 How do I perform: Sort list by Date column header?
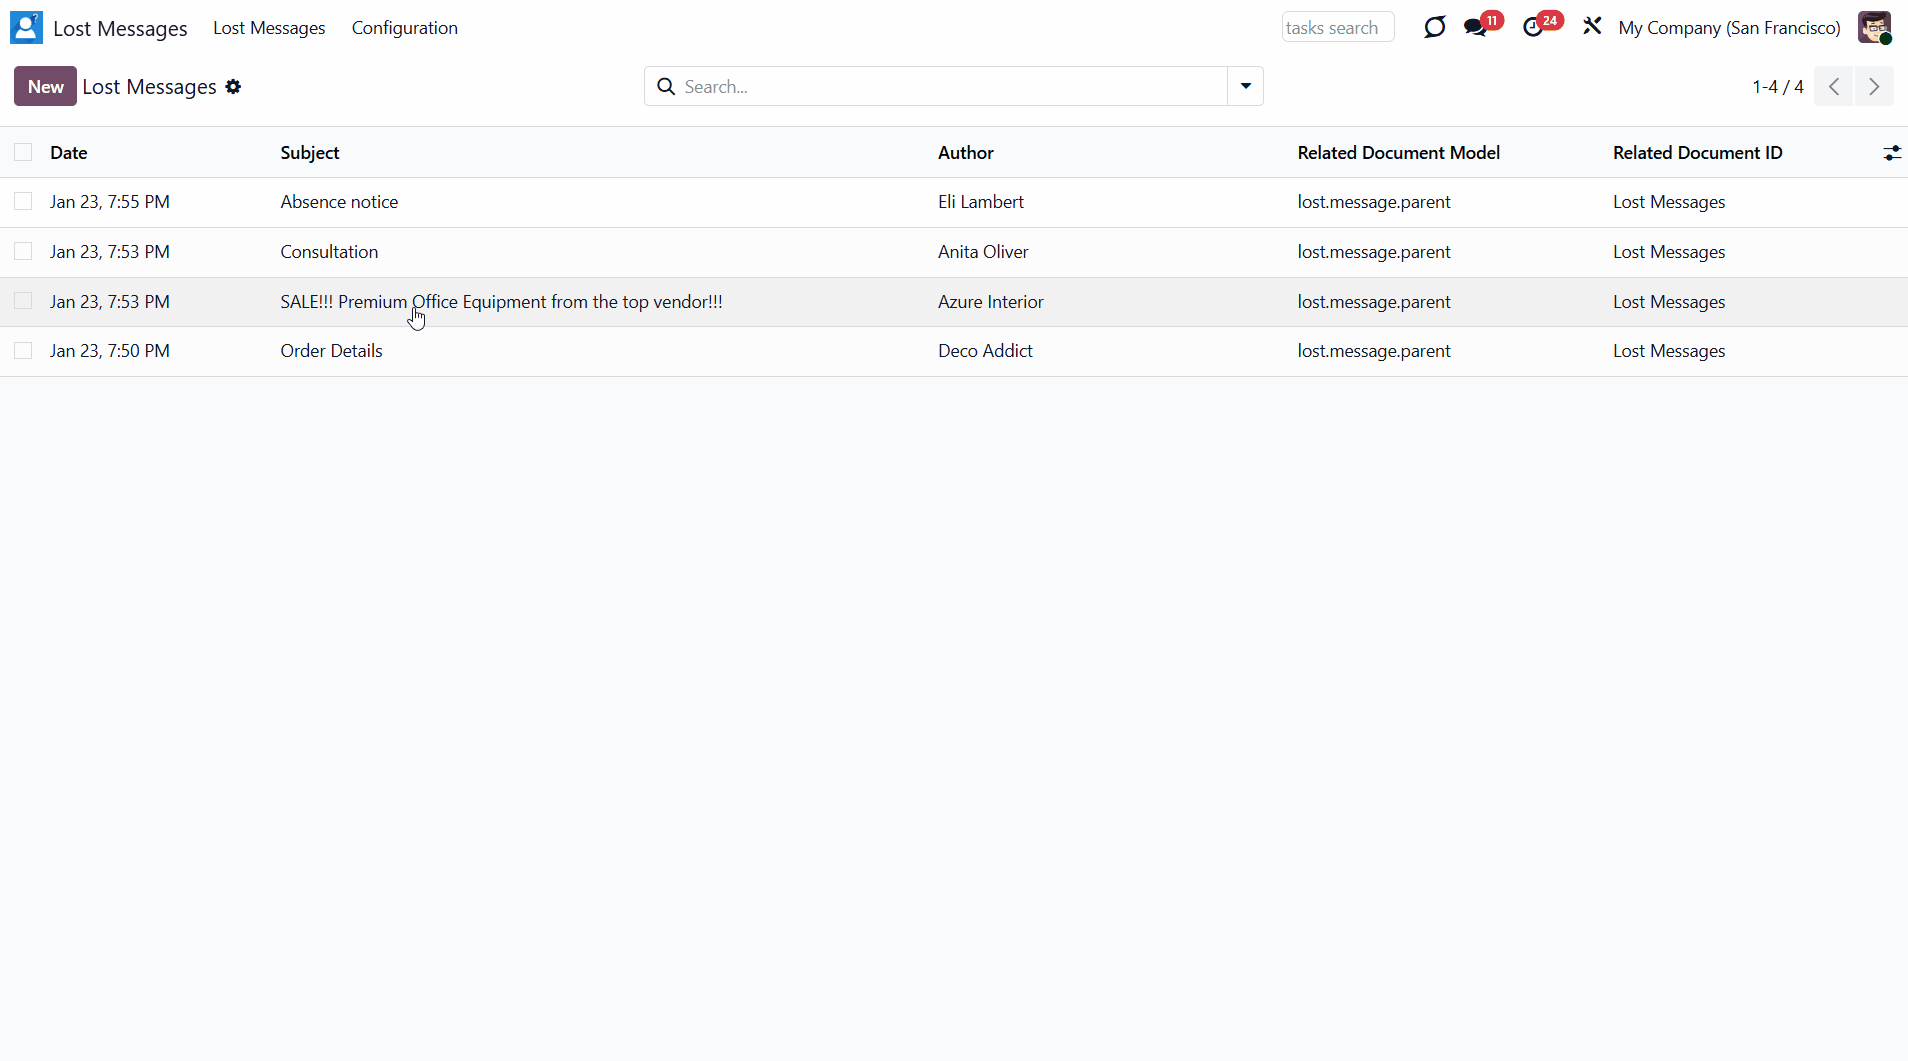[69, 153]
